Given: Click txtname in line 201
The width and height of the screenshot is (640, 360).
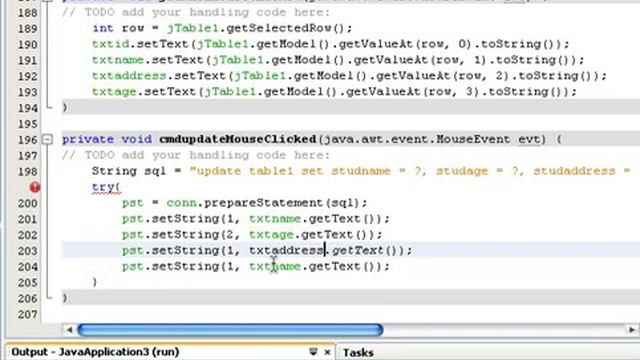Looking at the screenshot, I should [x=275, y=219].
